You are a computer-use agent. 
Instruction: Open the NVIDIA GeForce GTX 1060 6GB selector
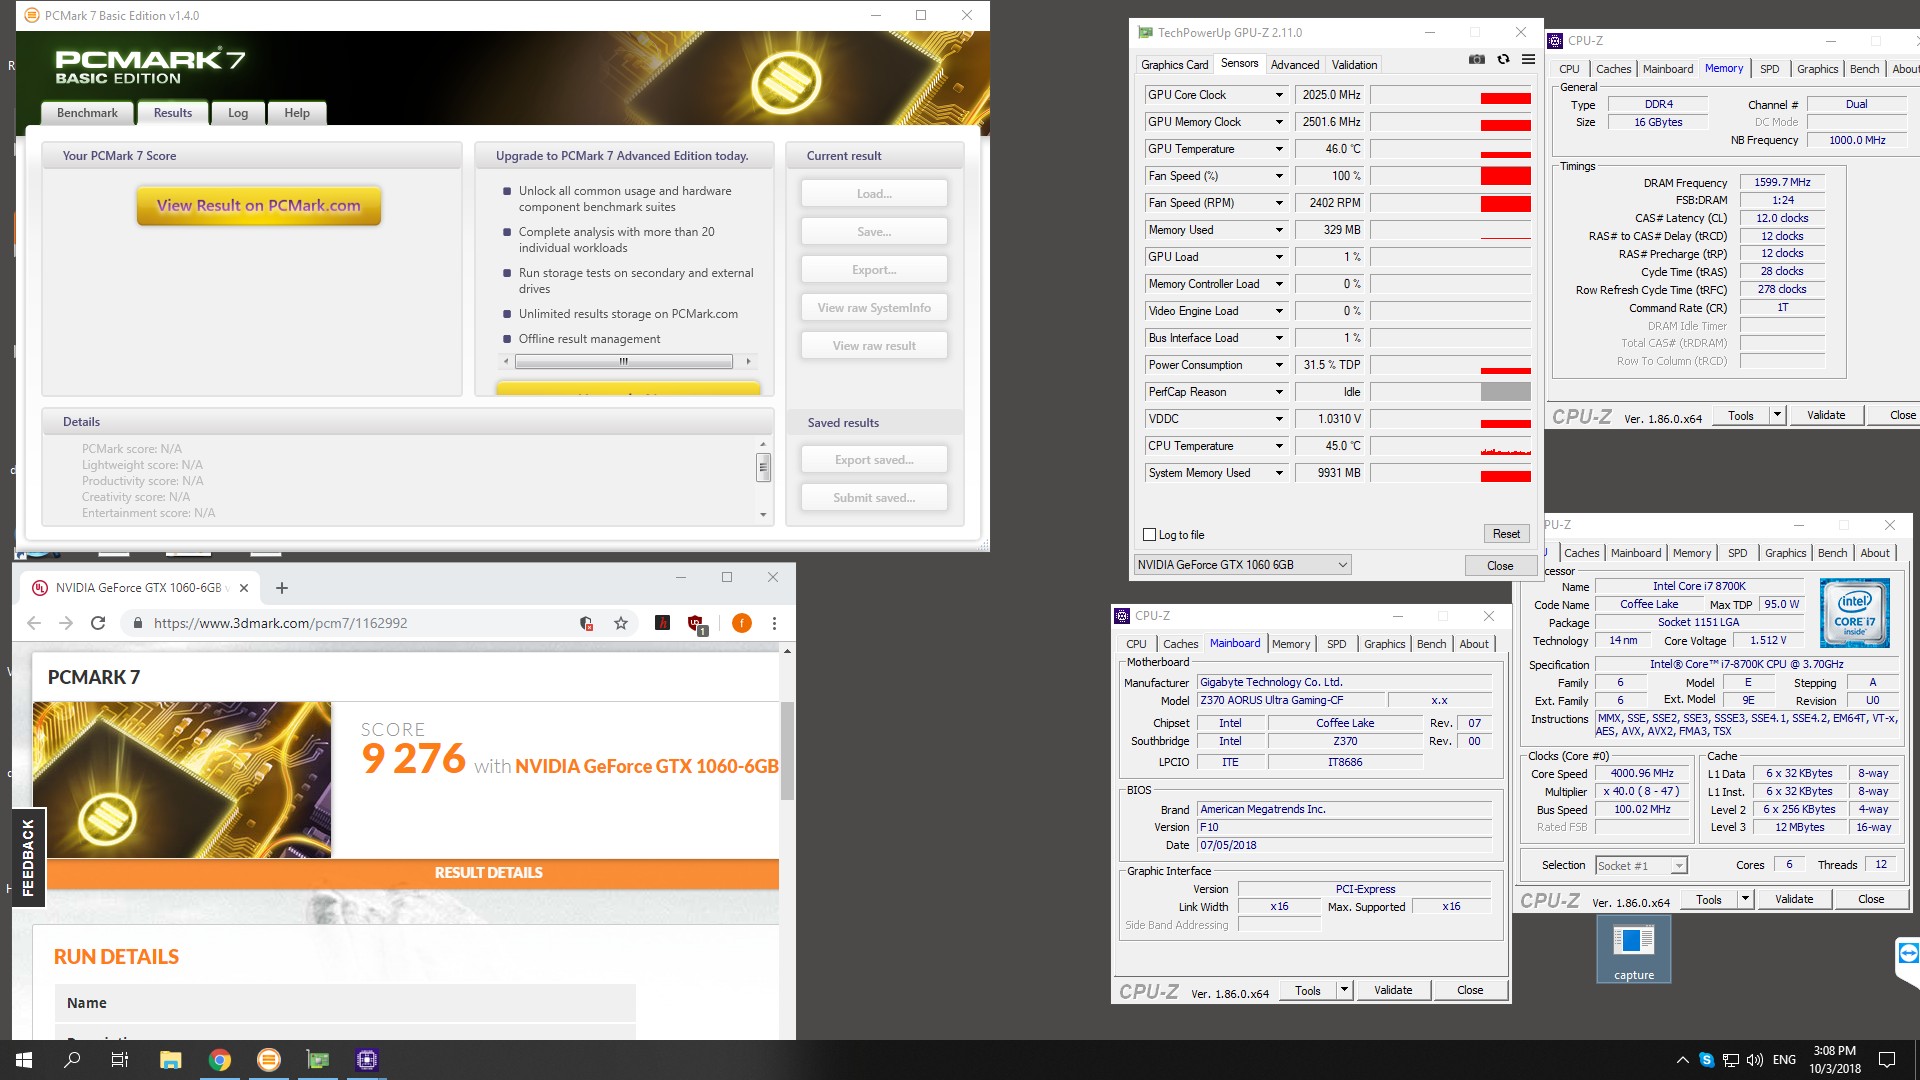point(1243,565)
